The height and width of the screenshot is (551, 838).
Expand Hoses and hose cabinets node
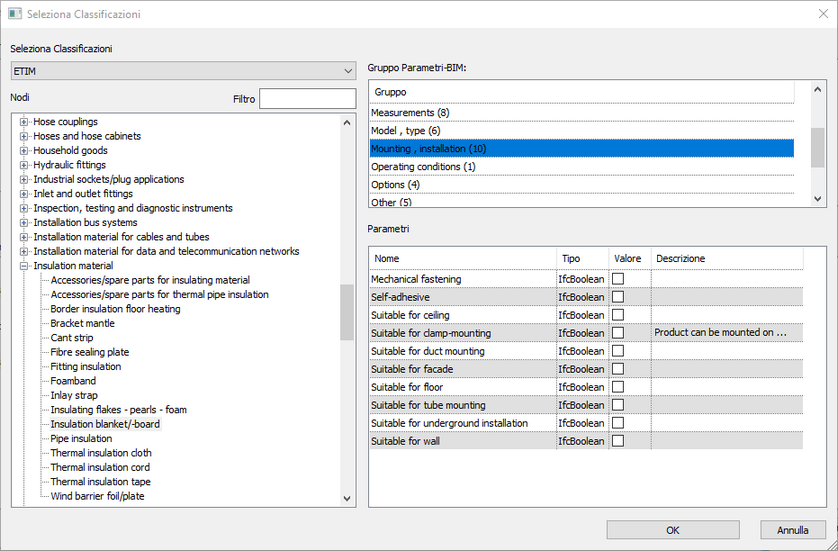[24, 136]
